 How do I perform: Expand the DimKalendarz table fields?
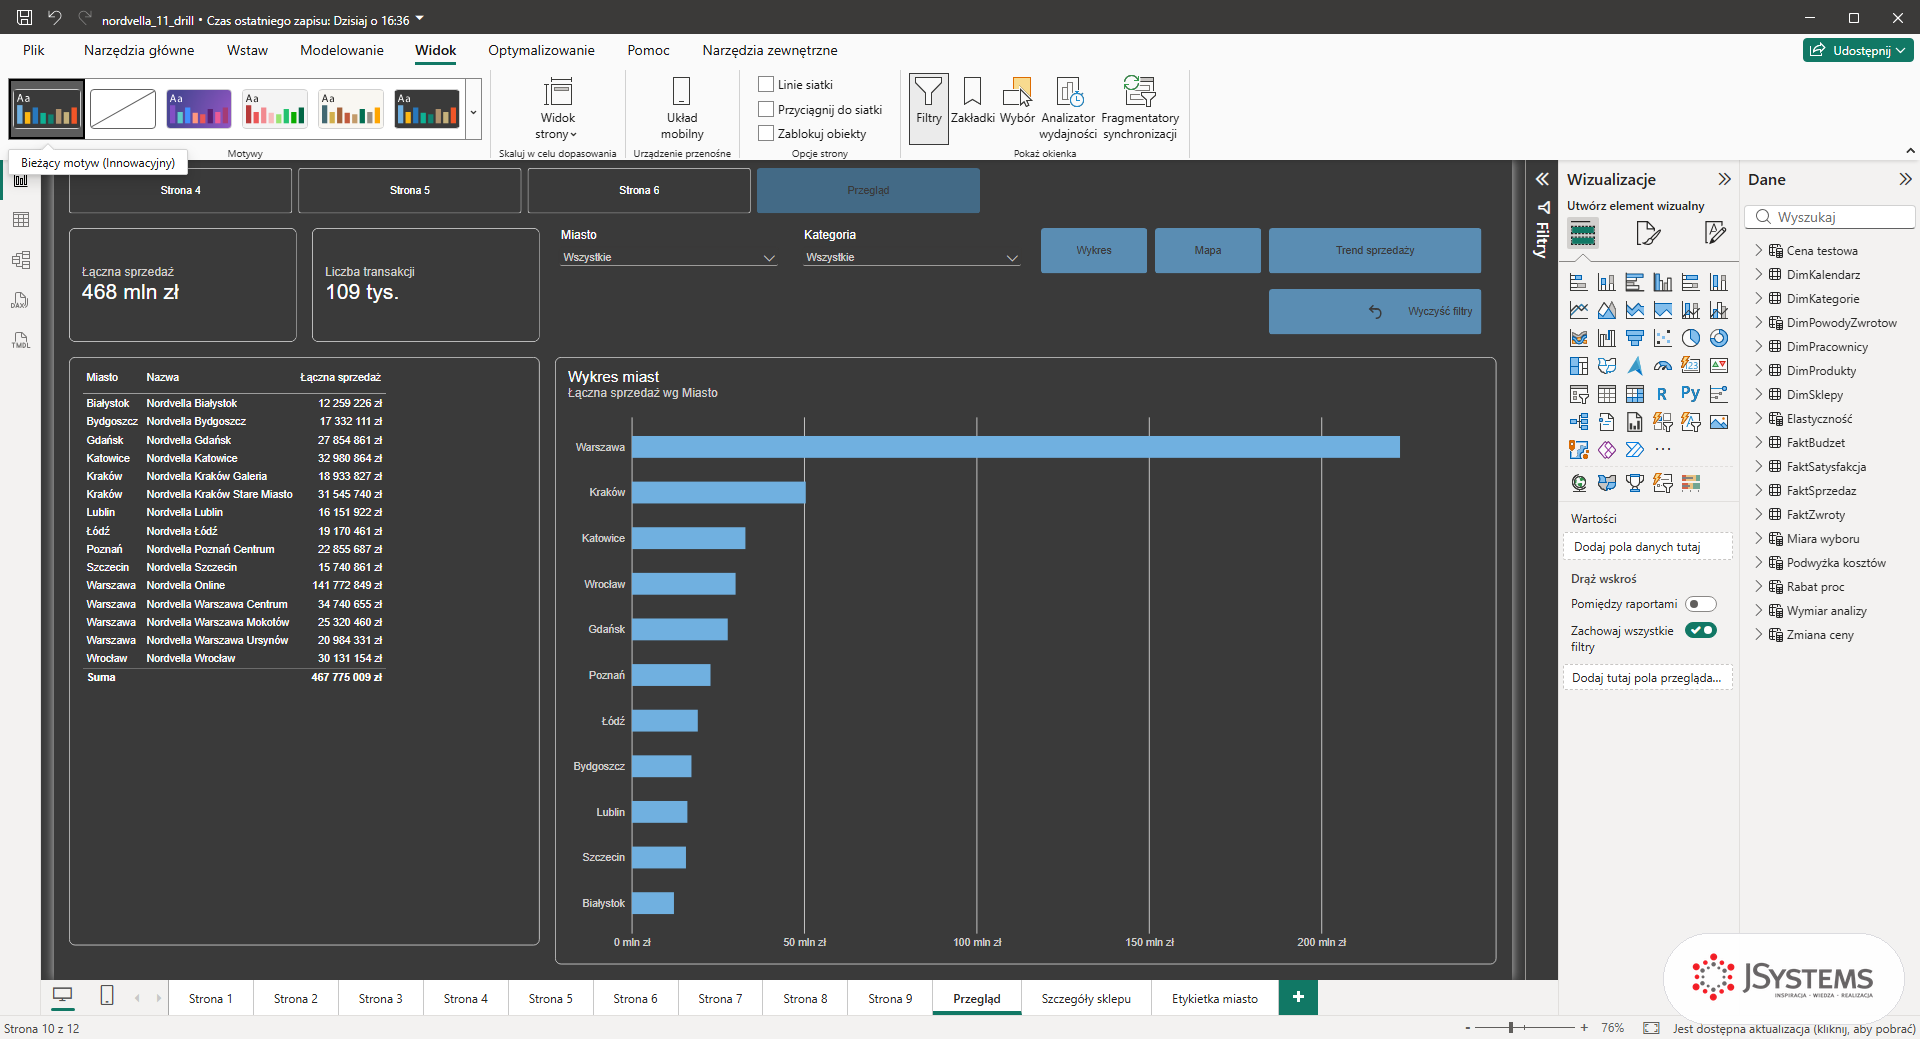pyautogui.click(x=1759, y=275)
